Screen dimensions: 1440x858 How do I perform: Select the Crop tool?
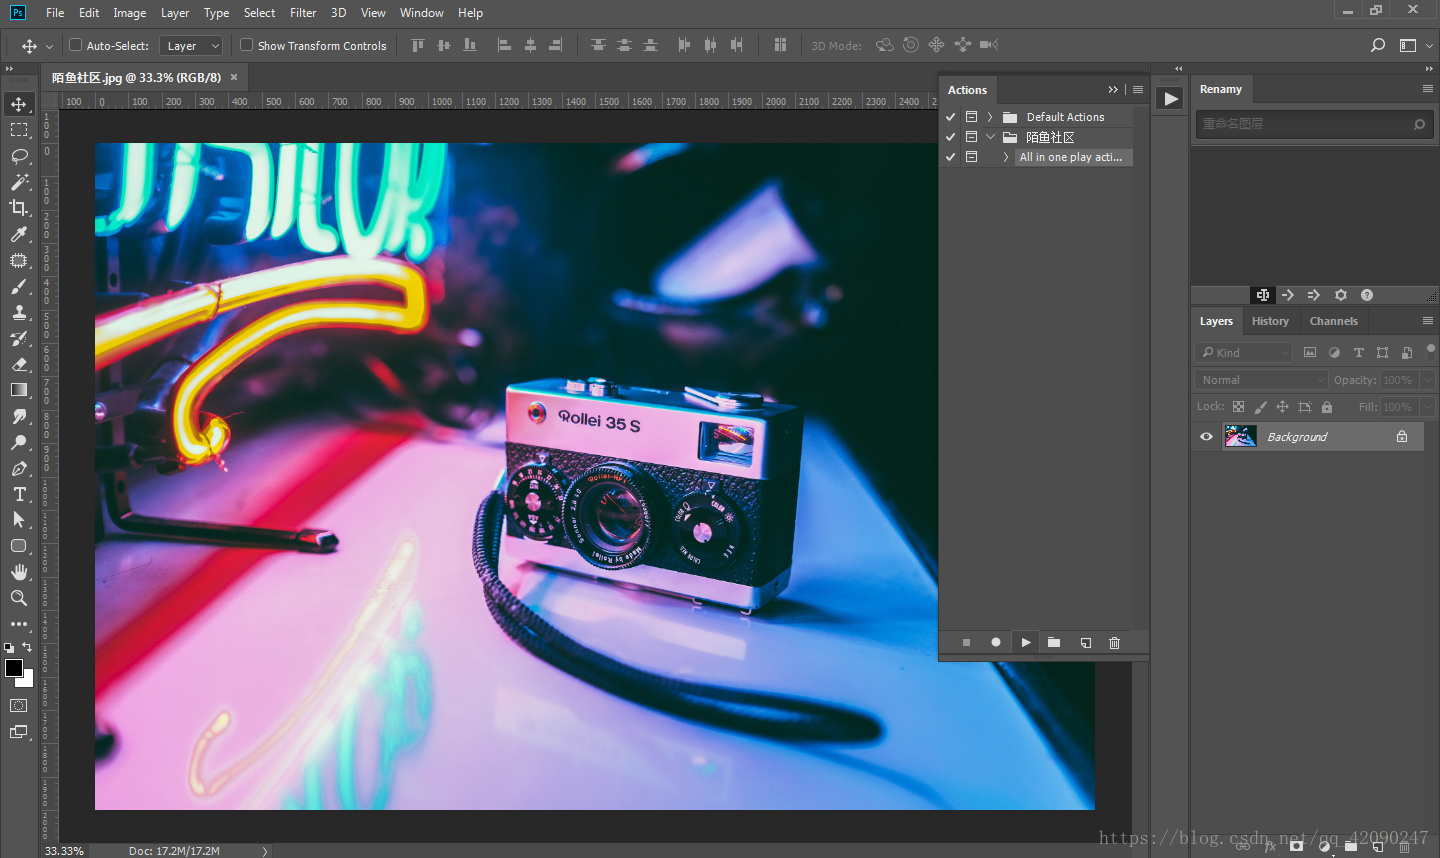click(x=19, y=208)
